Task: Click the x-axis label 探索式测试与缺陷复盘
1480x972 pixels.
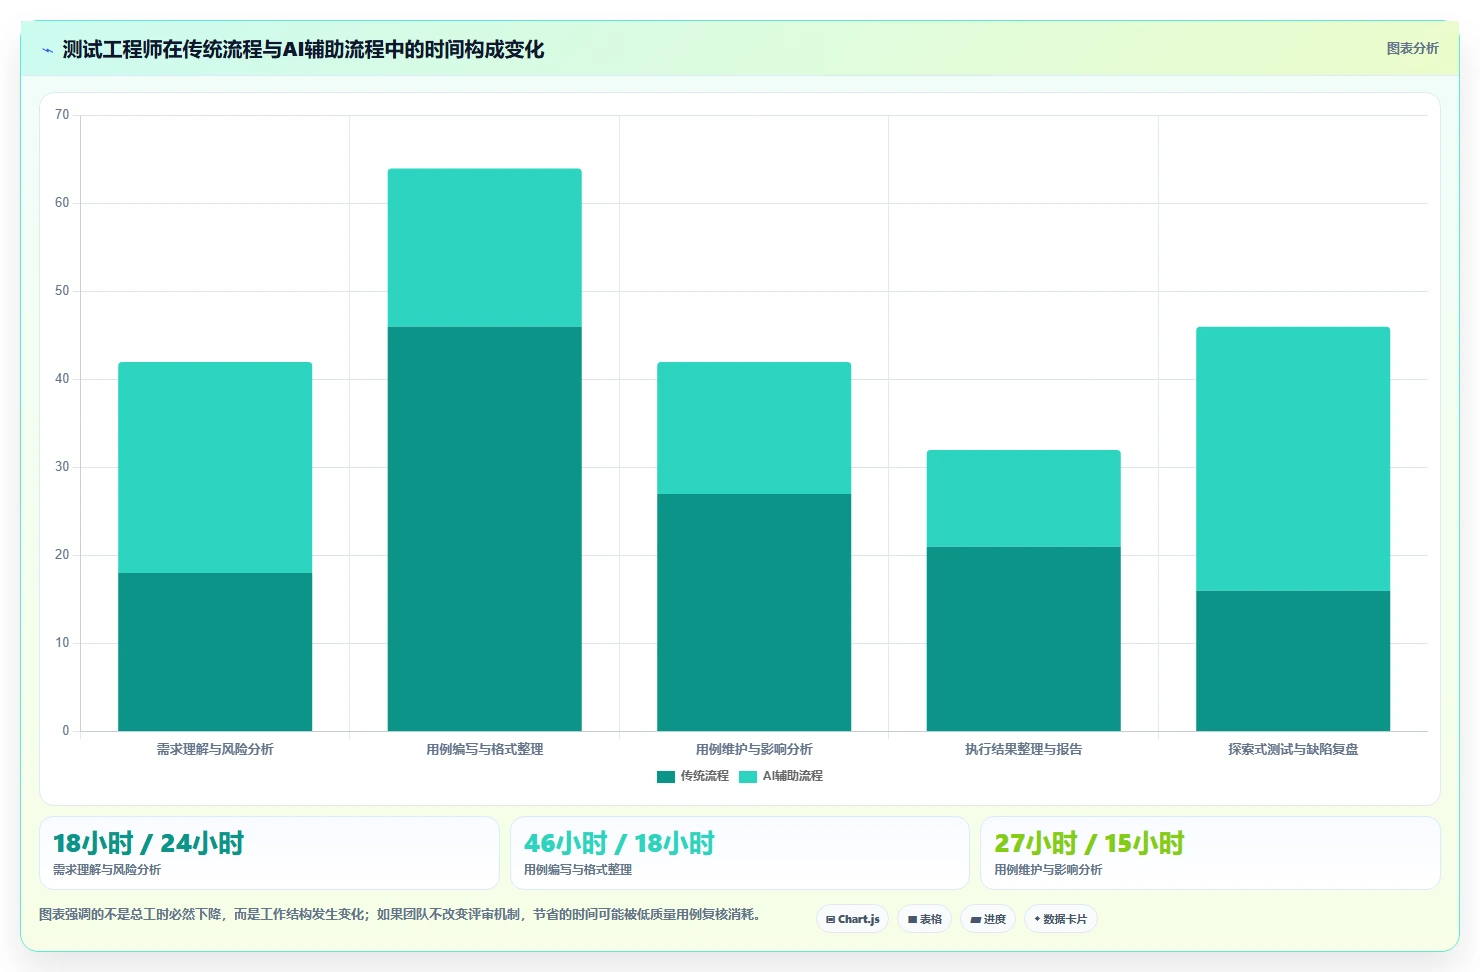Action: 1293,749
